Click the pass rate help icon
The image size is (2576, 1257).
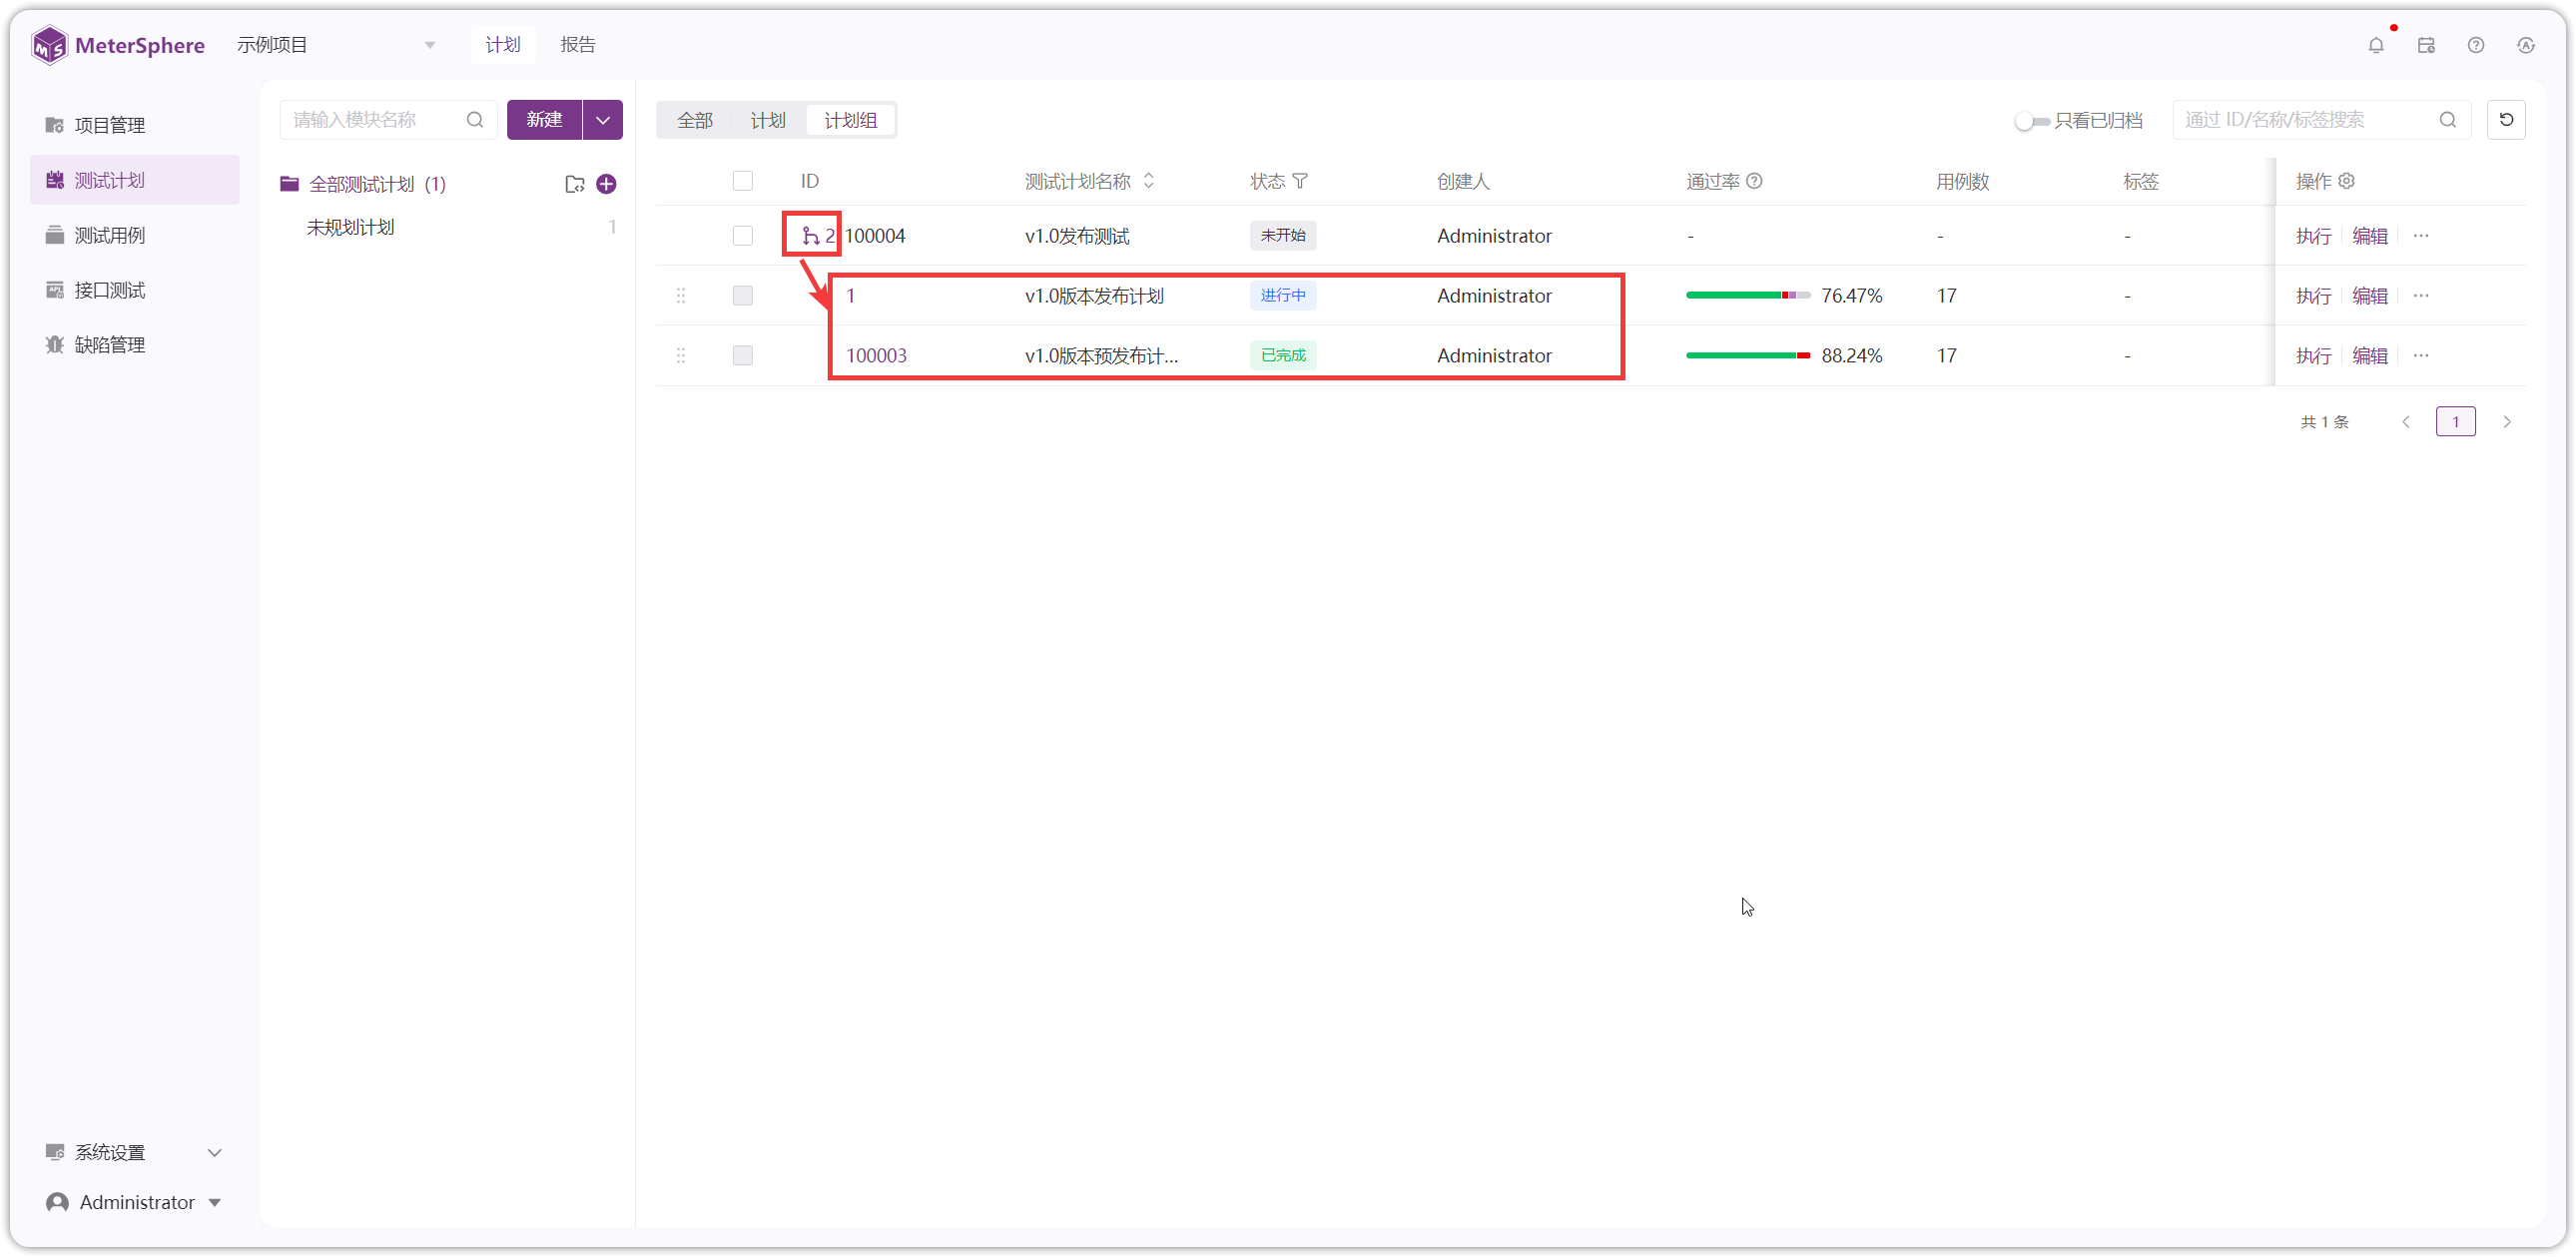[x=1754, y=181]
